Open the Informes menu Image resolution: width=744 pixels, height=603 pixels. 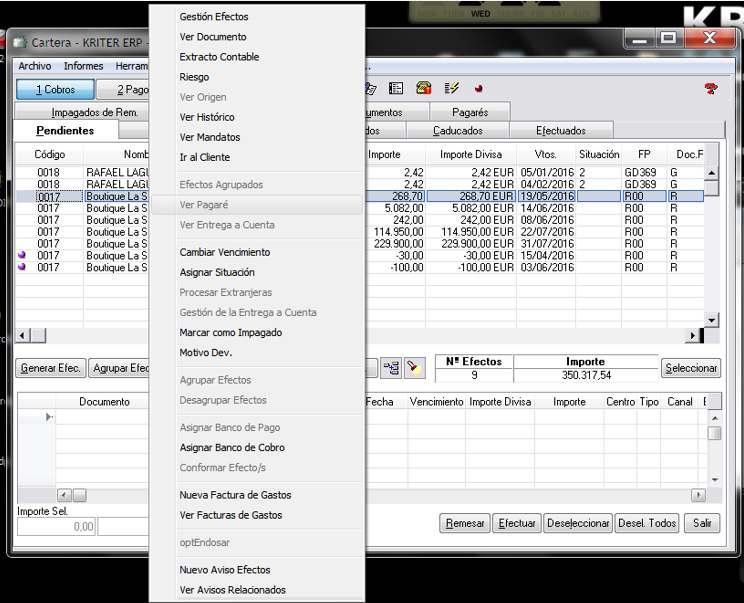point(84,66)
